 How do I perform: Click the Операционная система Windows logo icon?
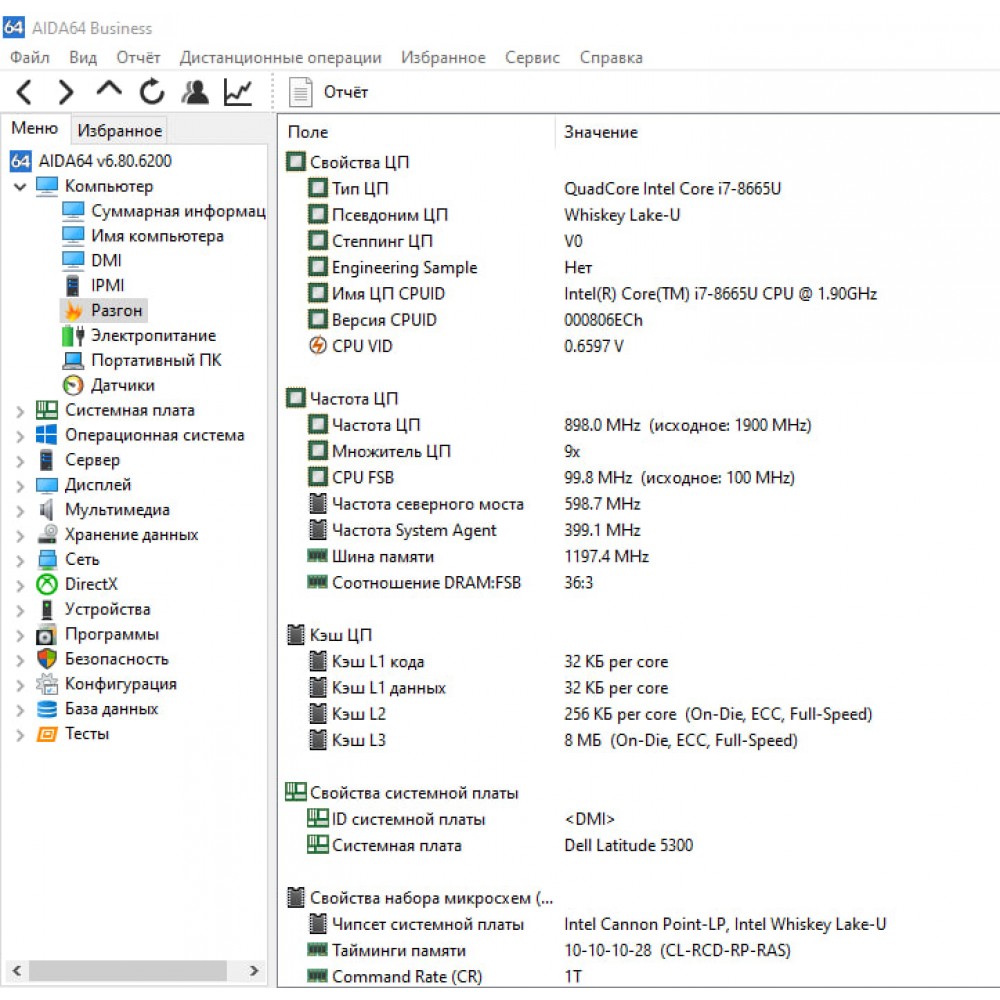click(x=47, y=435)
